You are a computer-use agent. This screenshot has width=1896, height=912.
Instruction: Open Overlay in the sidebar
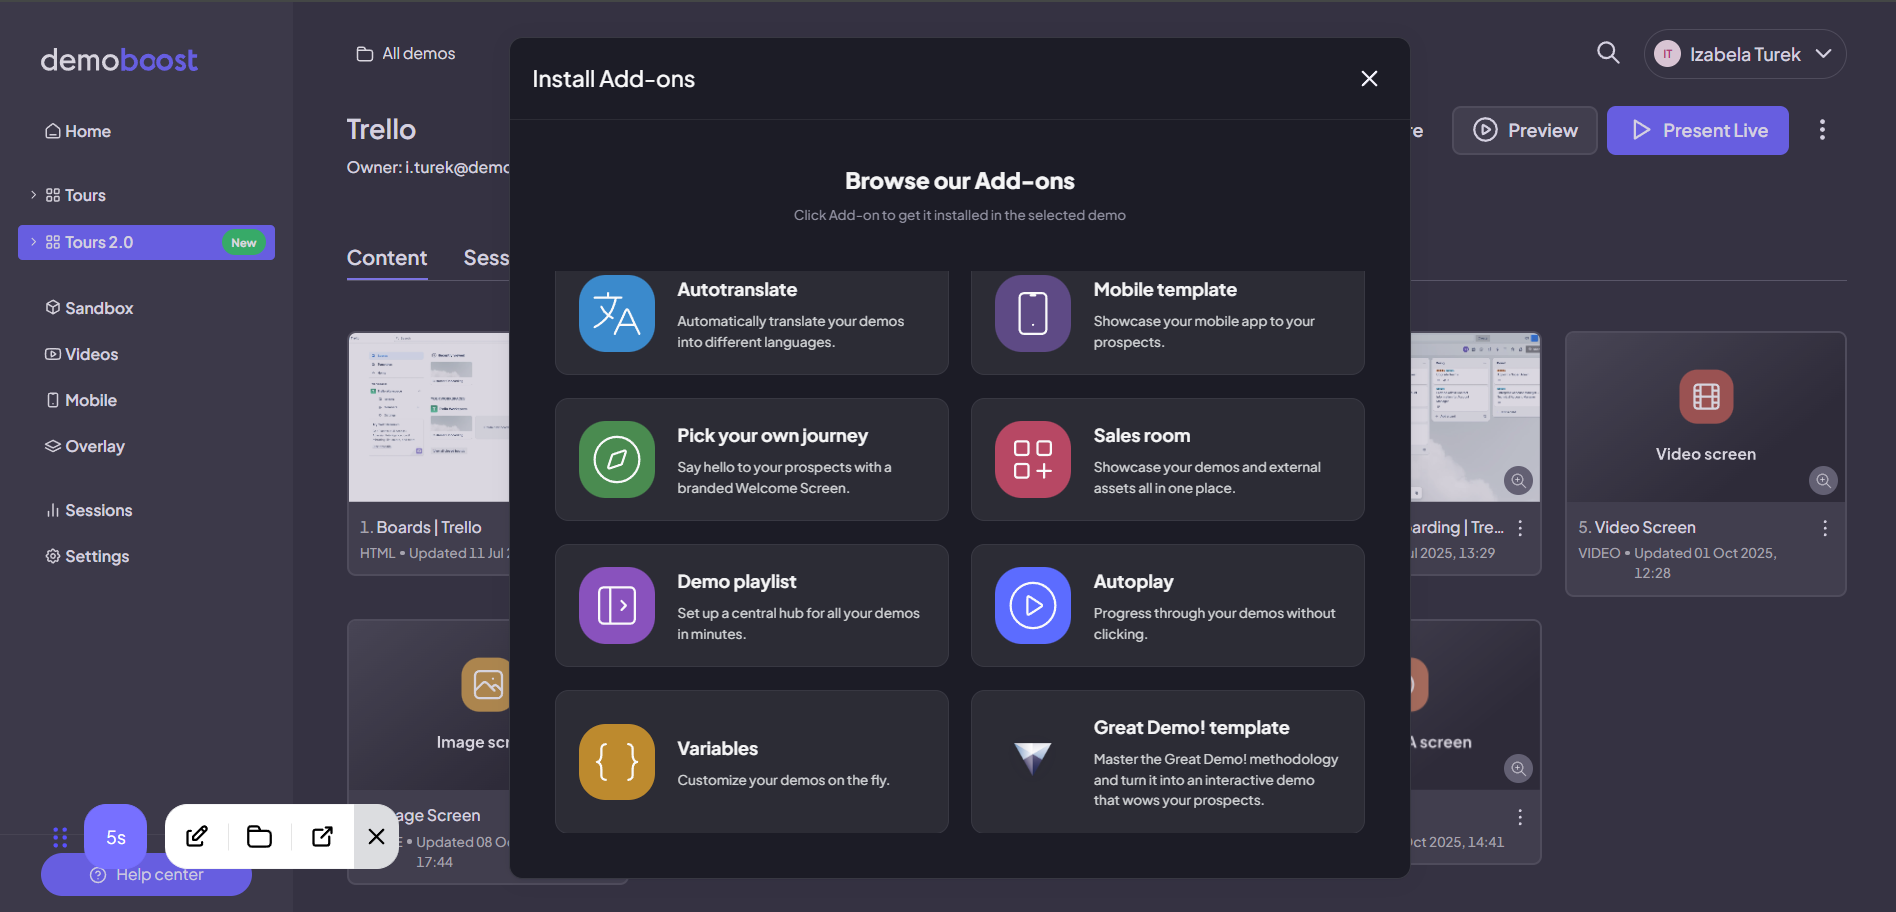click(x=85, y=446)
